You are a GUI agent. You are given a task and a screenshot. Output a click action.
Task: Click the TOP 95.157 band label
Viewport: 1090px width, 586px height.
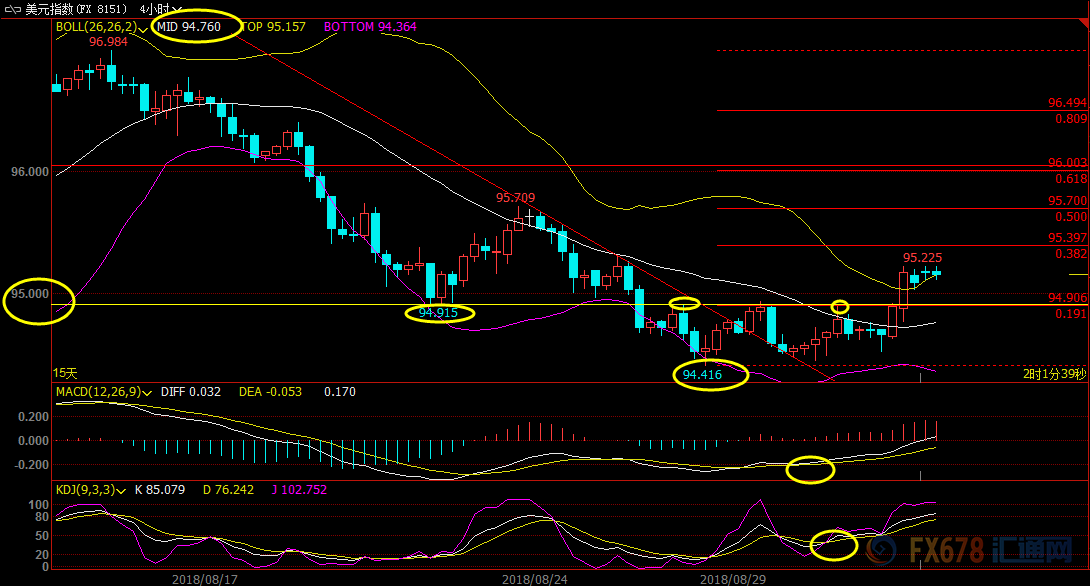(x=272, y=27)
